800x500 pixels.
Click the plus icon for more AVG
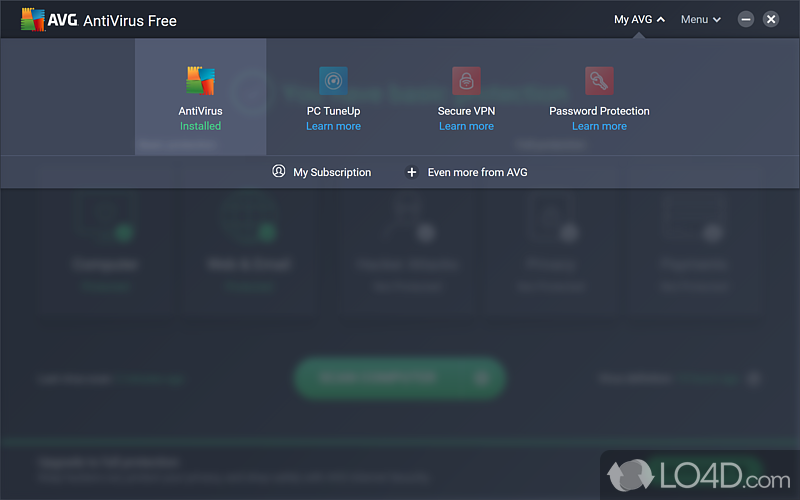pyautogui.click(x=412, y=172)
